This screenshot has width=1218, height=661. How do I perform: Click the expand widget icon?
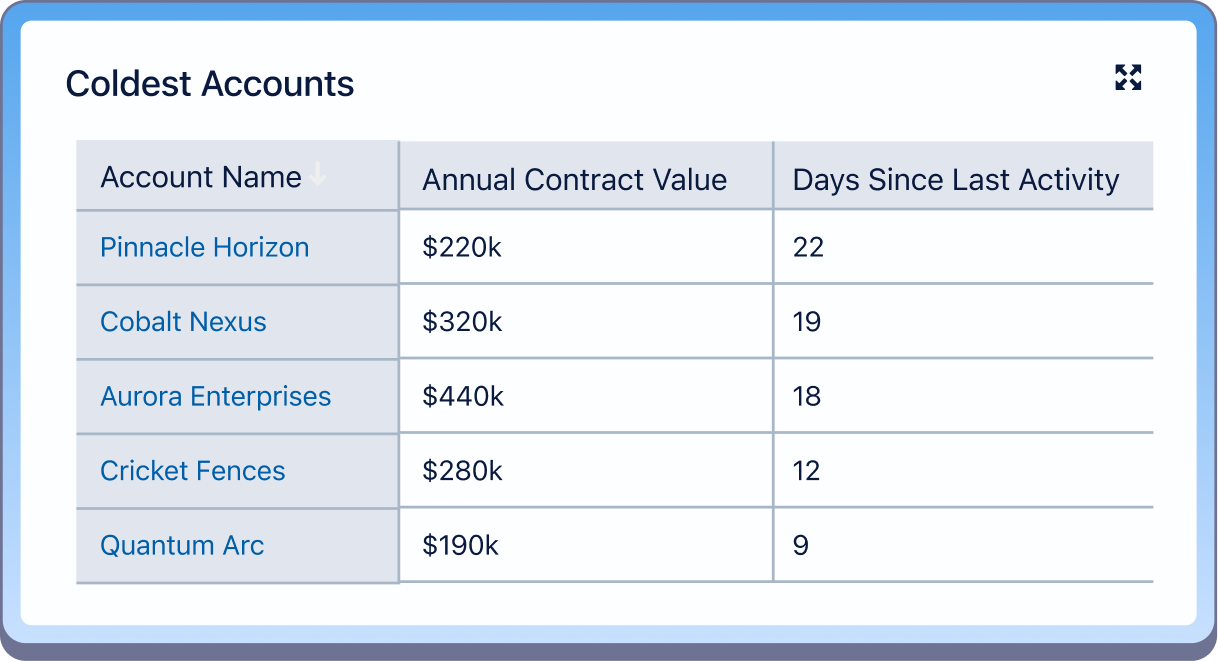coord(1128,78)
